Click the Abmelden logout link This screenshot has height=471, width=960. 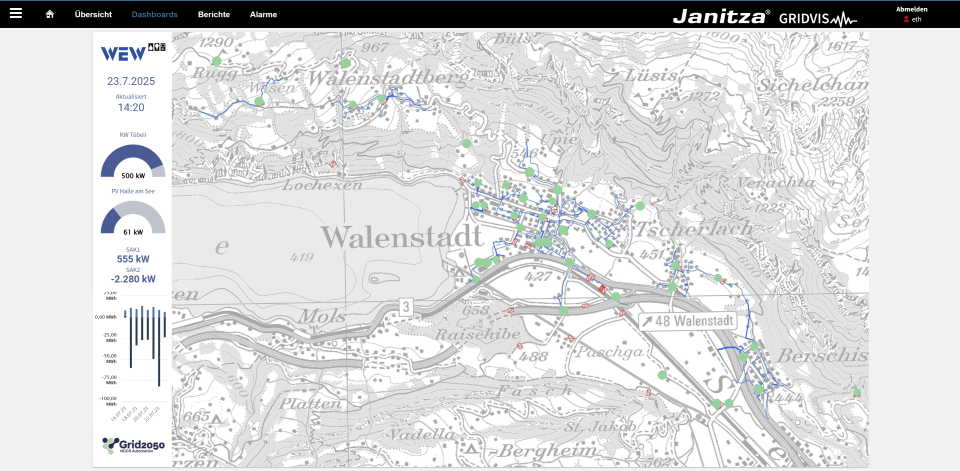(911, 9)
